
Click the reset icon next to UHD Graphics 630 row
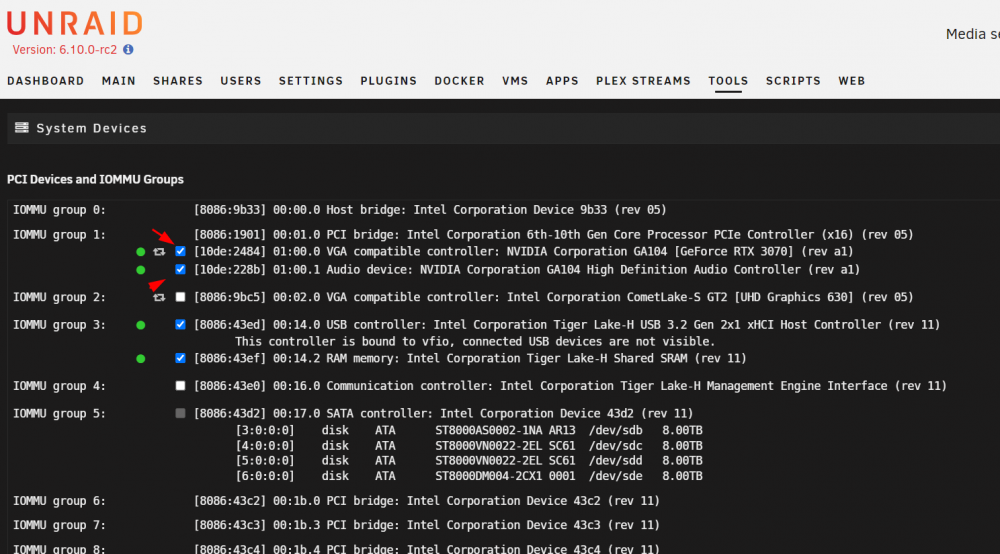point(159,297)
